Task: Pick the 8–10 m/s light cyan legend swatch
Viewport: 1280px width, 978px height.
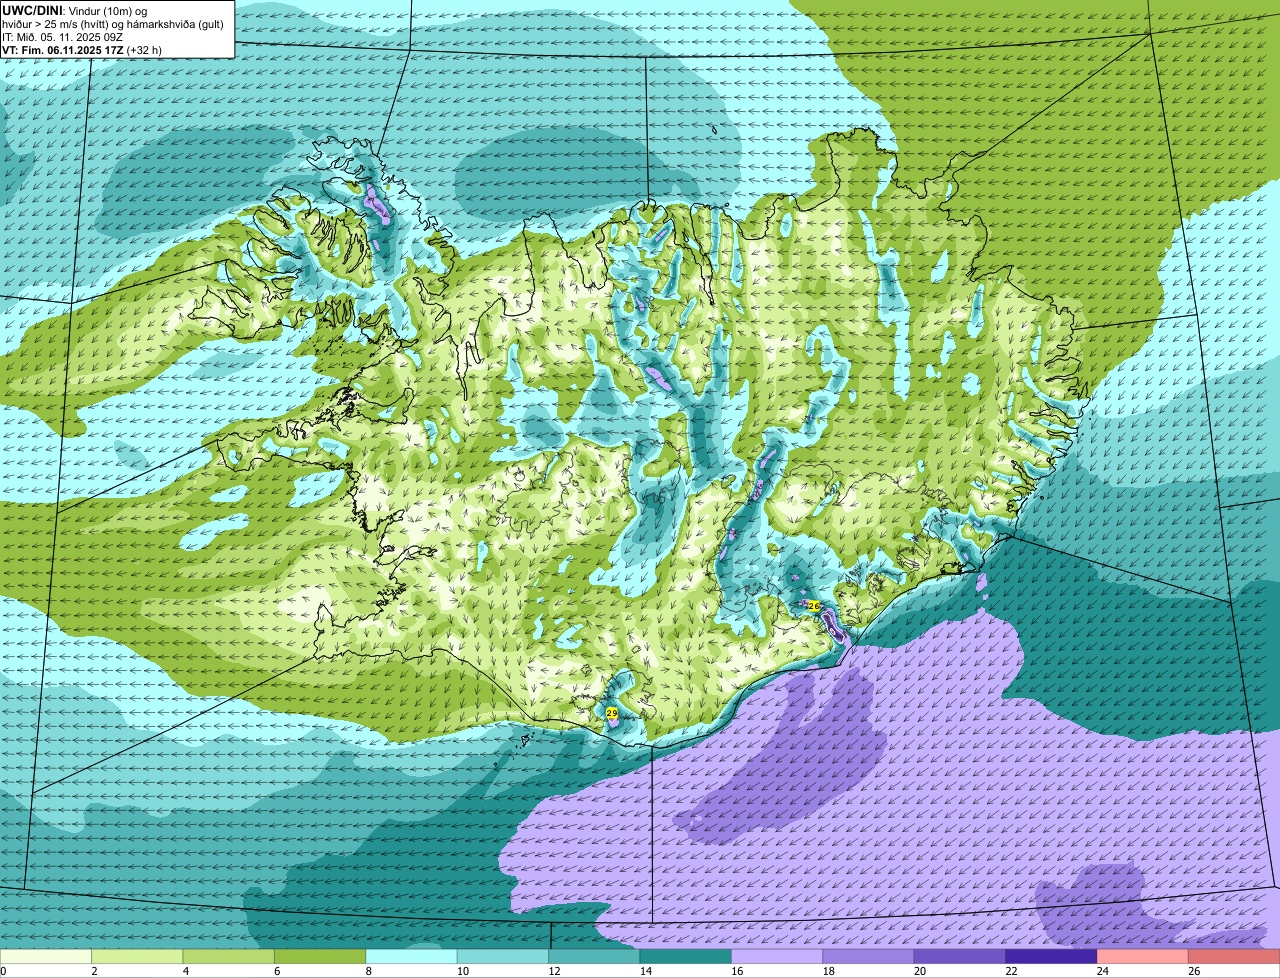Action: 411,957
